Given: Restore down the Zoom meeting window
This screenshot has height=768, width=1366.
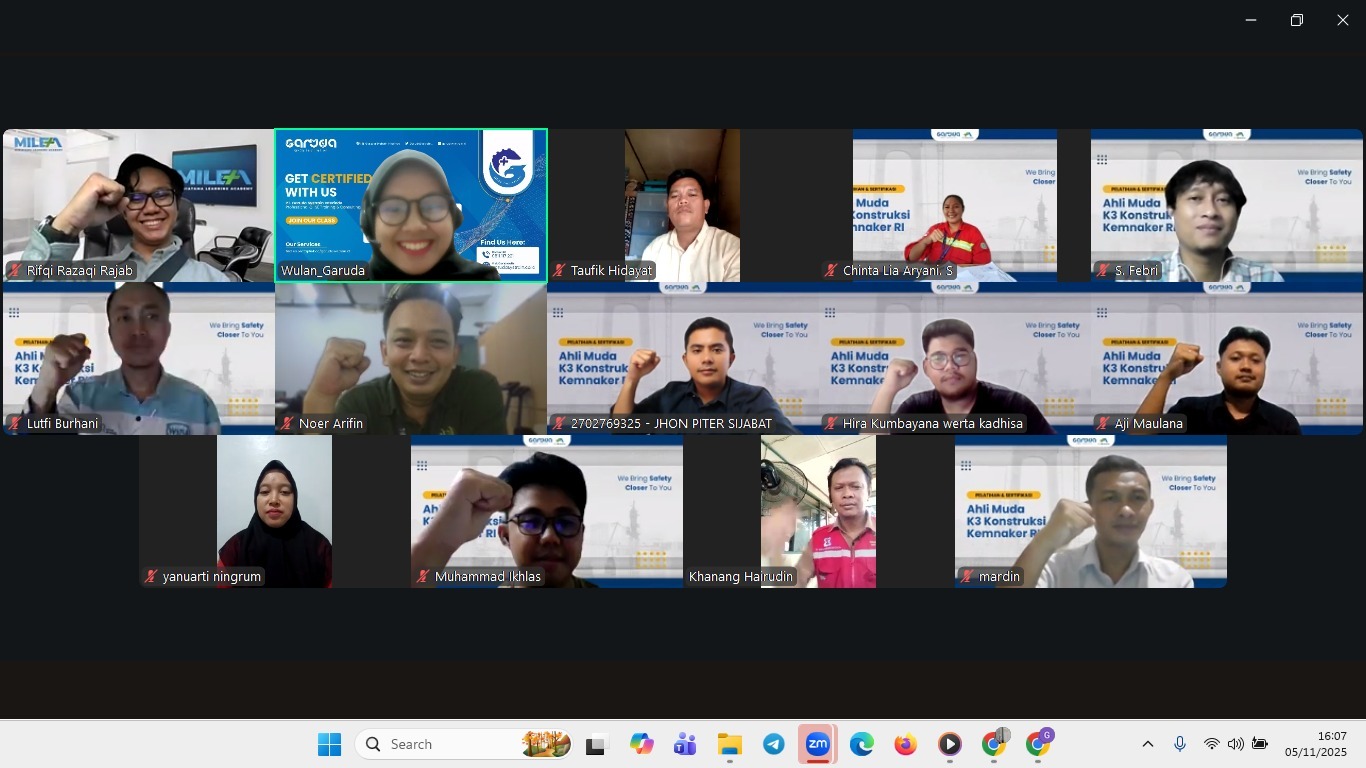Looking at the screenshot, I should [1296, 20].
